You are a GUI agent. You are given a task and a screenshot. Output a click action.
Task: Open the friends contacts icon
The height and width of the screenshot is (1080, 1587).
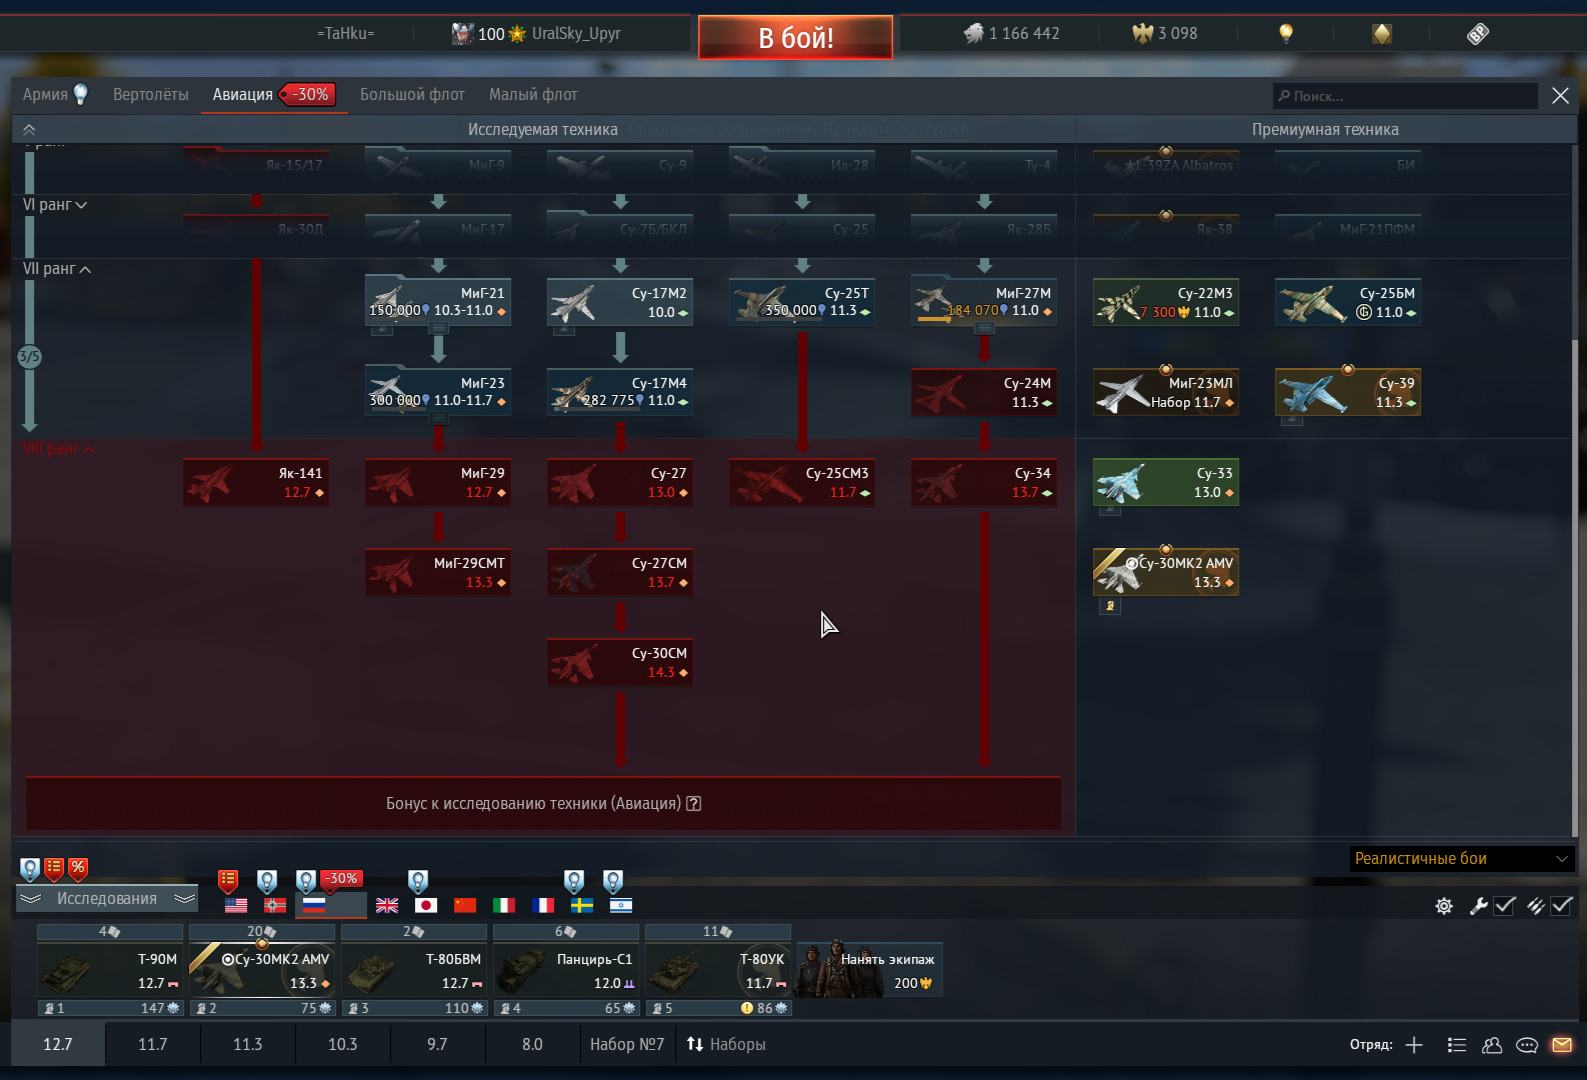click(x=1492, y=1045)
